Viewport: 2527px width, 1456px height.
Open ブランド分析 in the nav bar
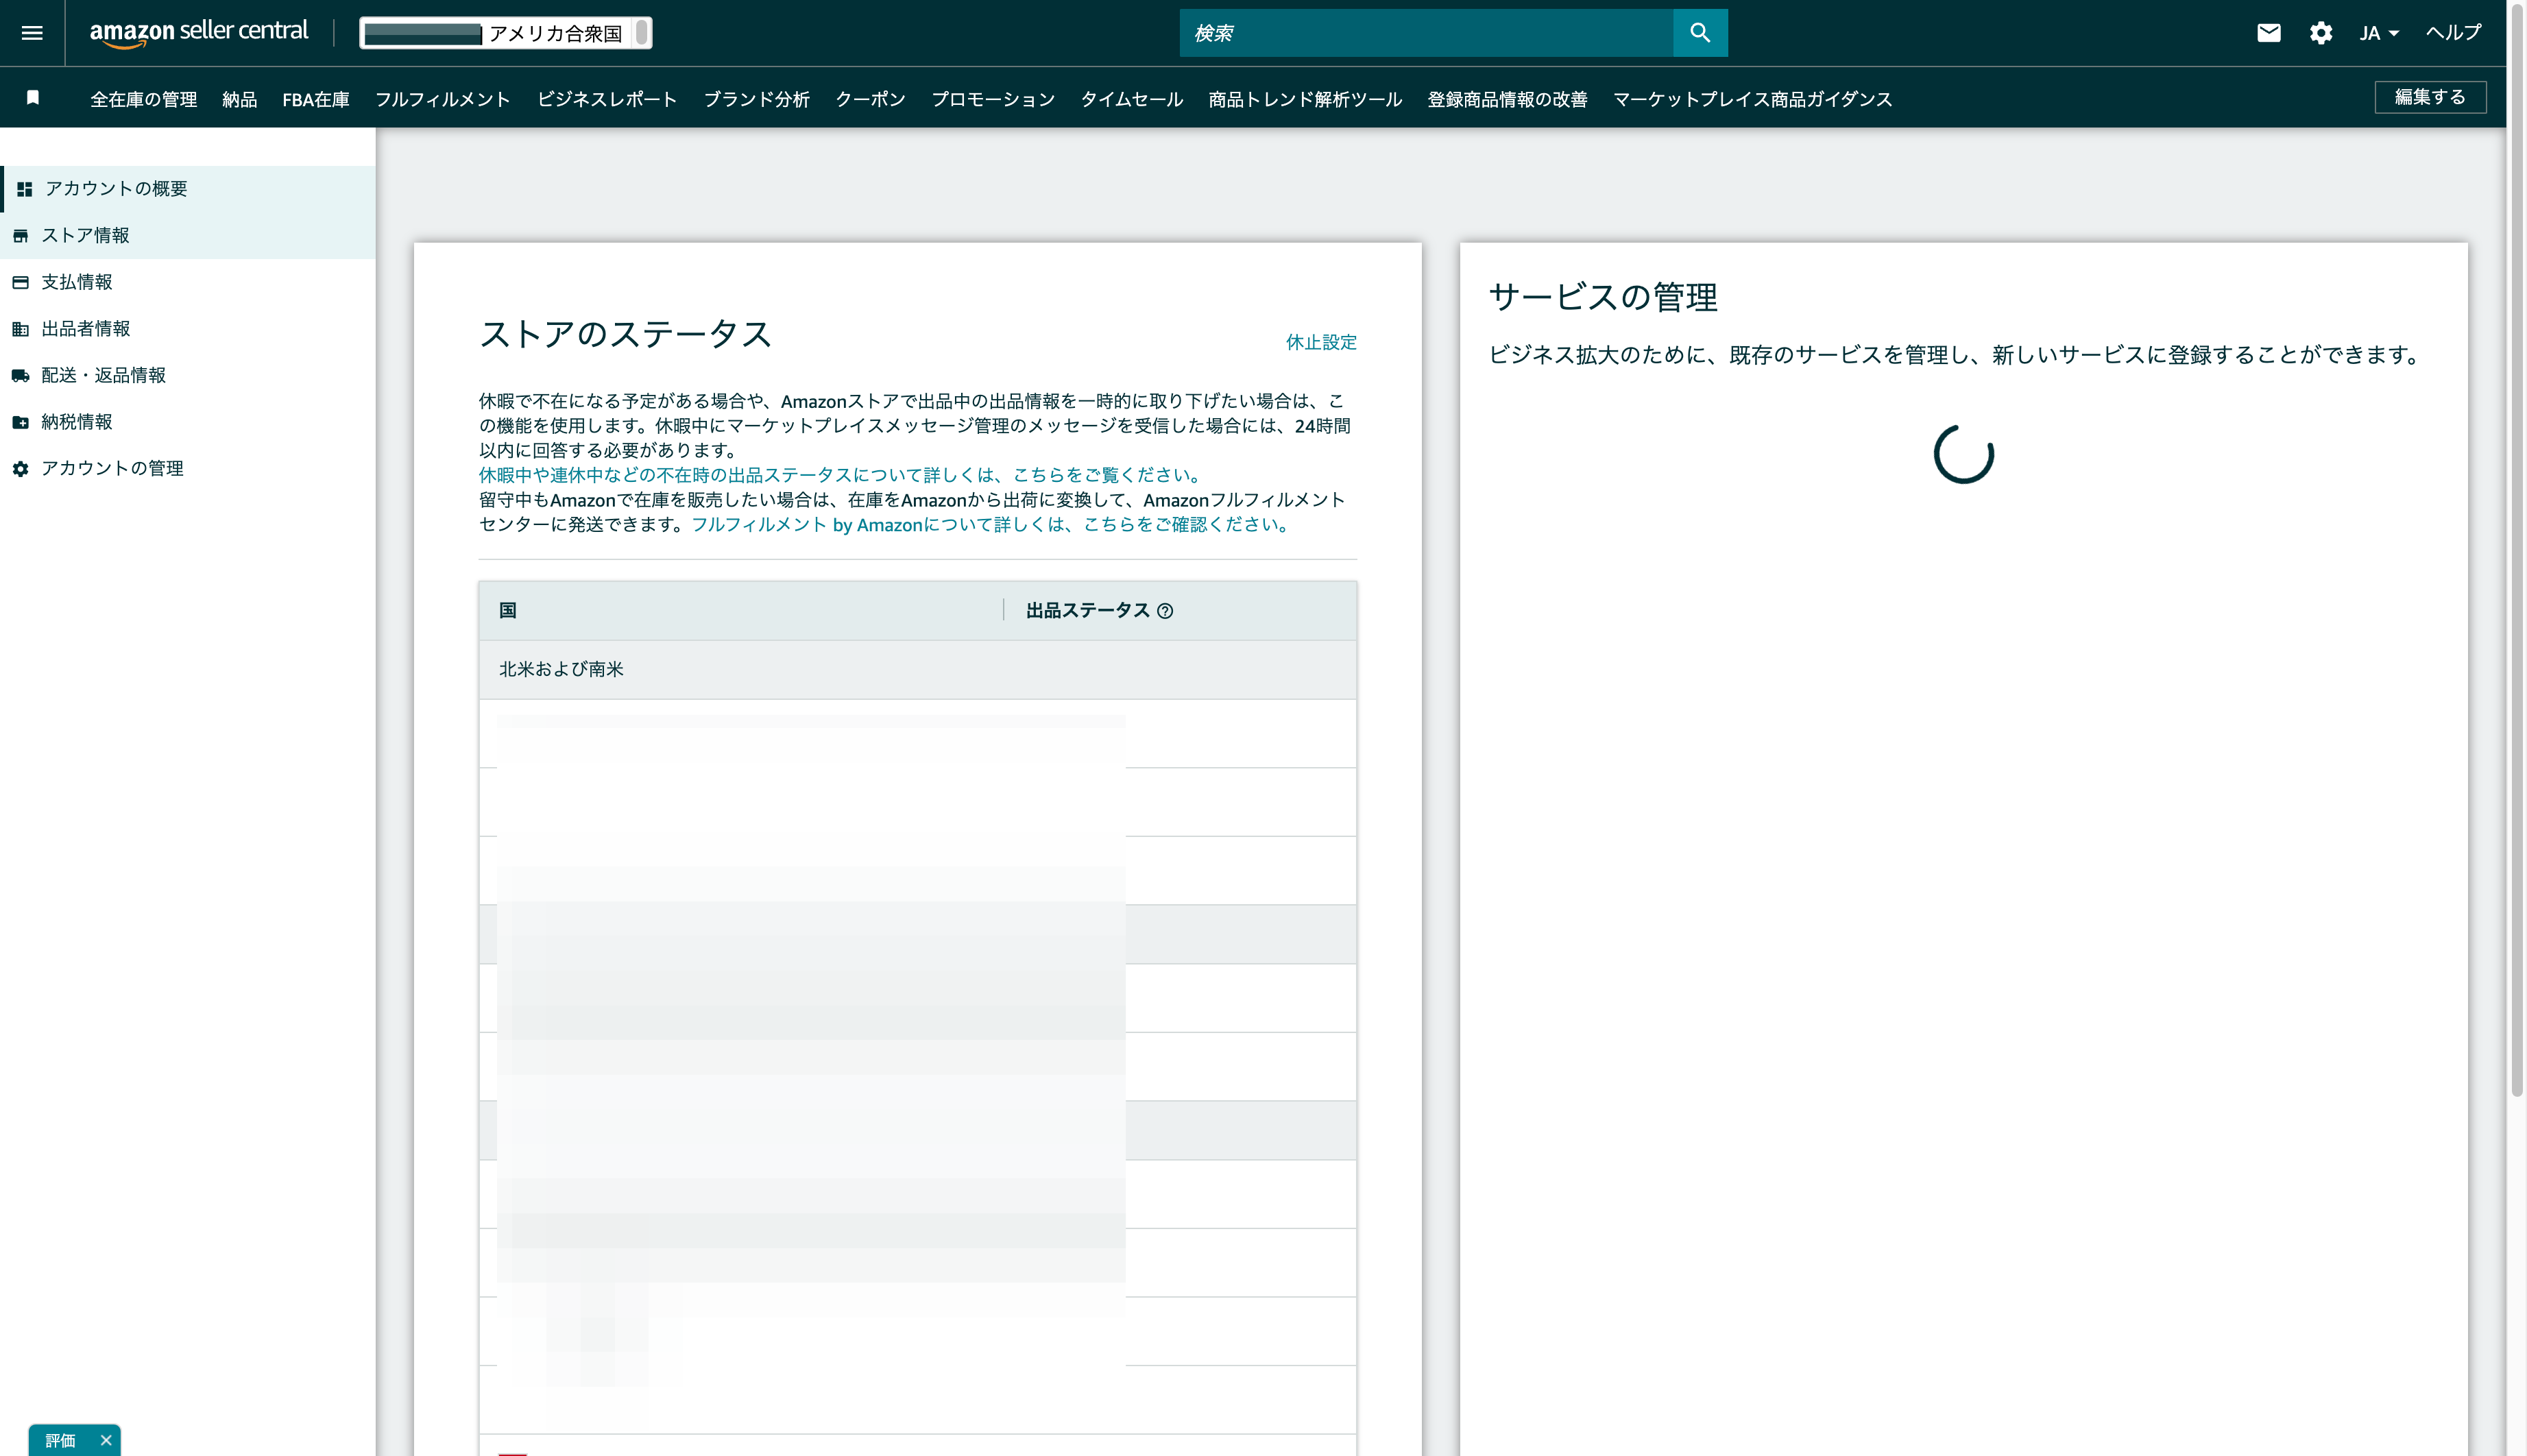click(757, 99)
